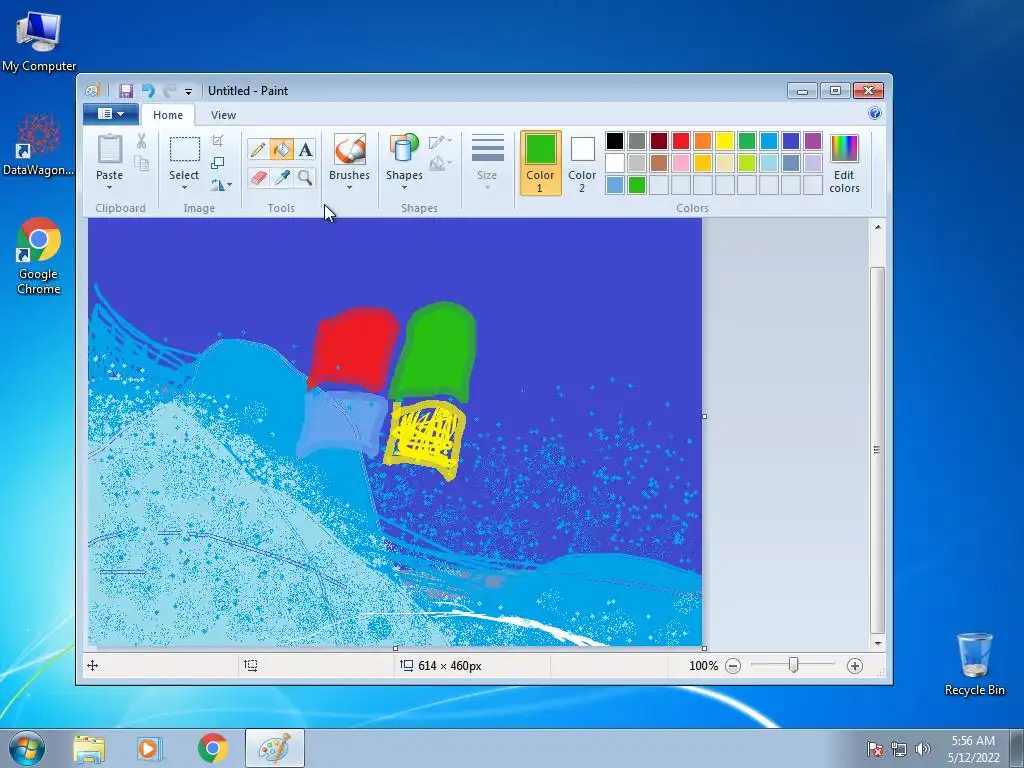Select the Text tool

305,150
